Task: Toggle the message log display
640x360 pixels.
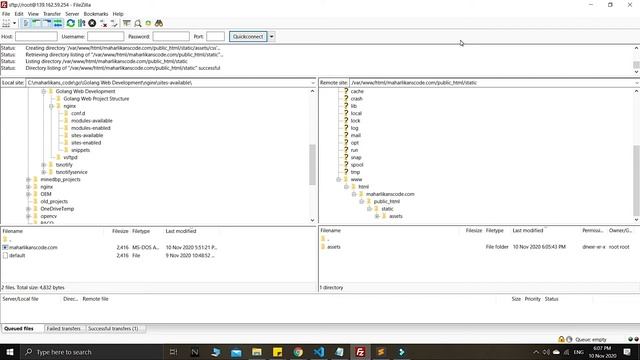Action: [26, 23]
